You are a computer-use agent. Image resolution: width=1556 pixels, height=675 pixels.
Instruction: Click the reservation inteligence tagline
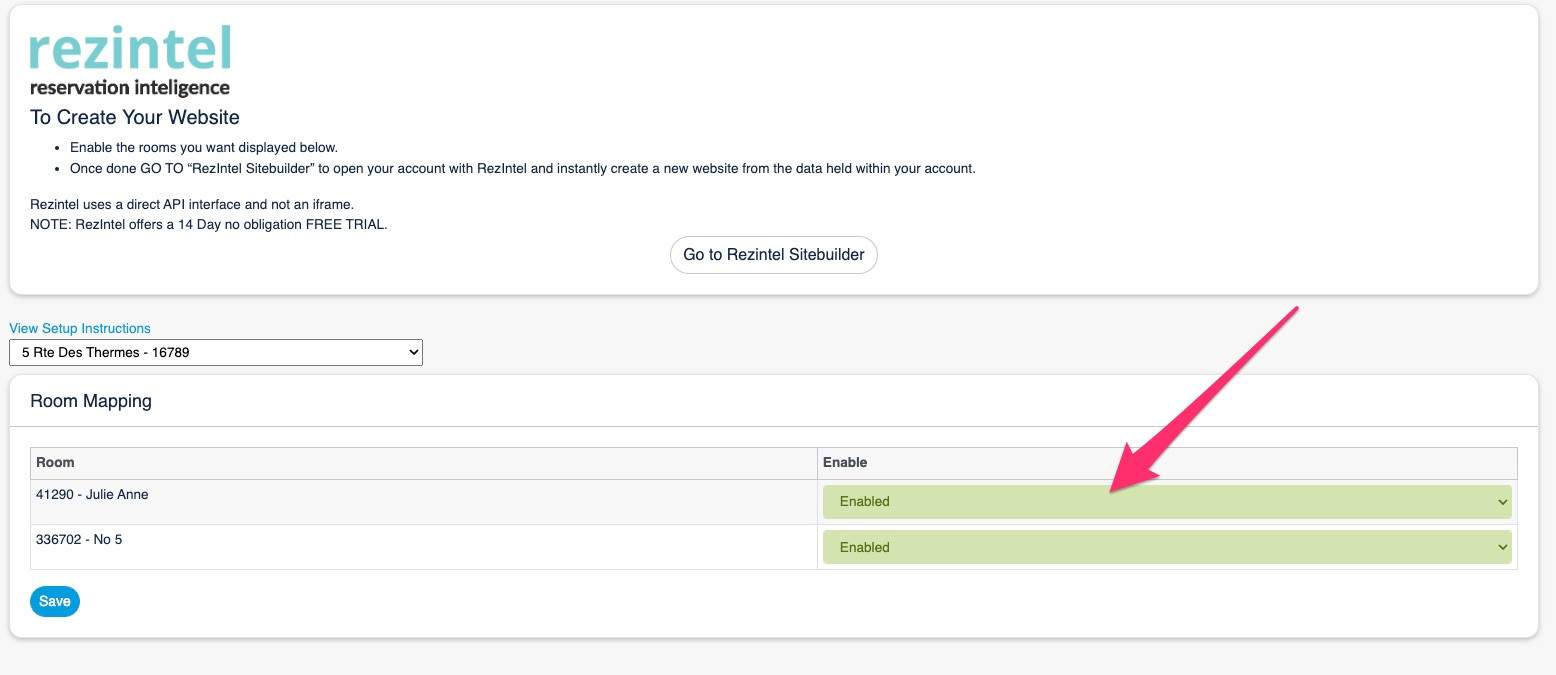coord(130,88)
